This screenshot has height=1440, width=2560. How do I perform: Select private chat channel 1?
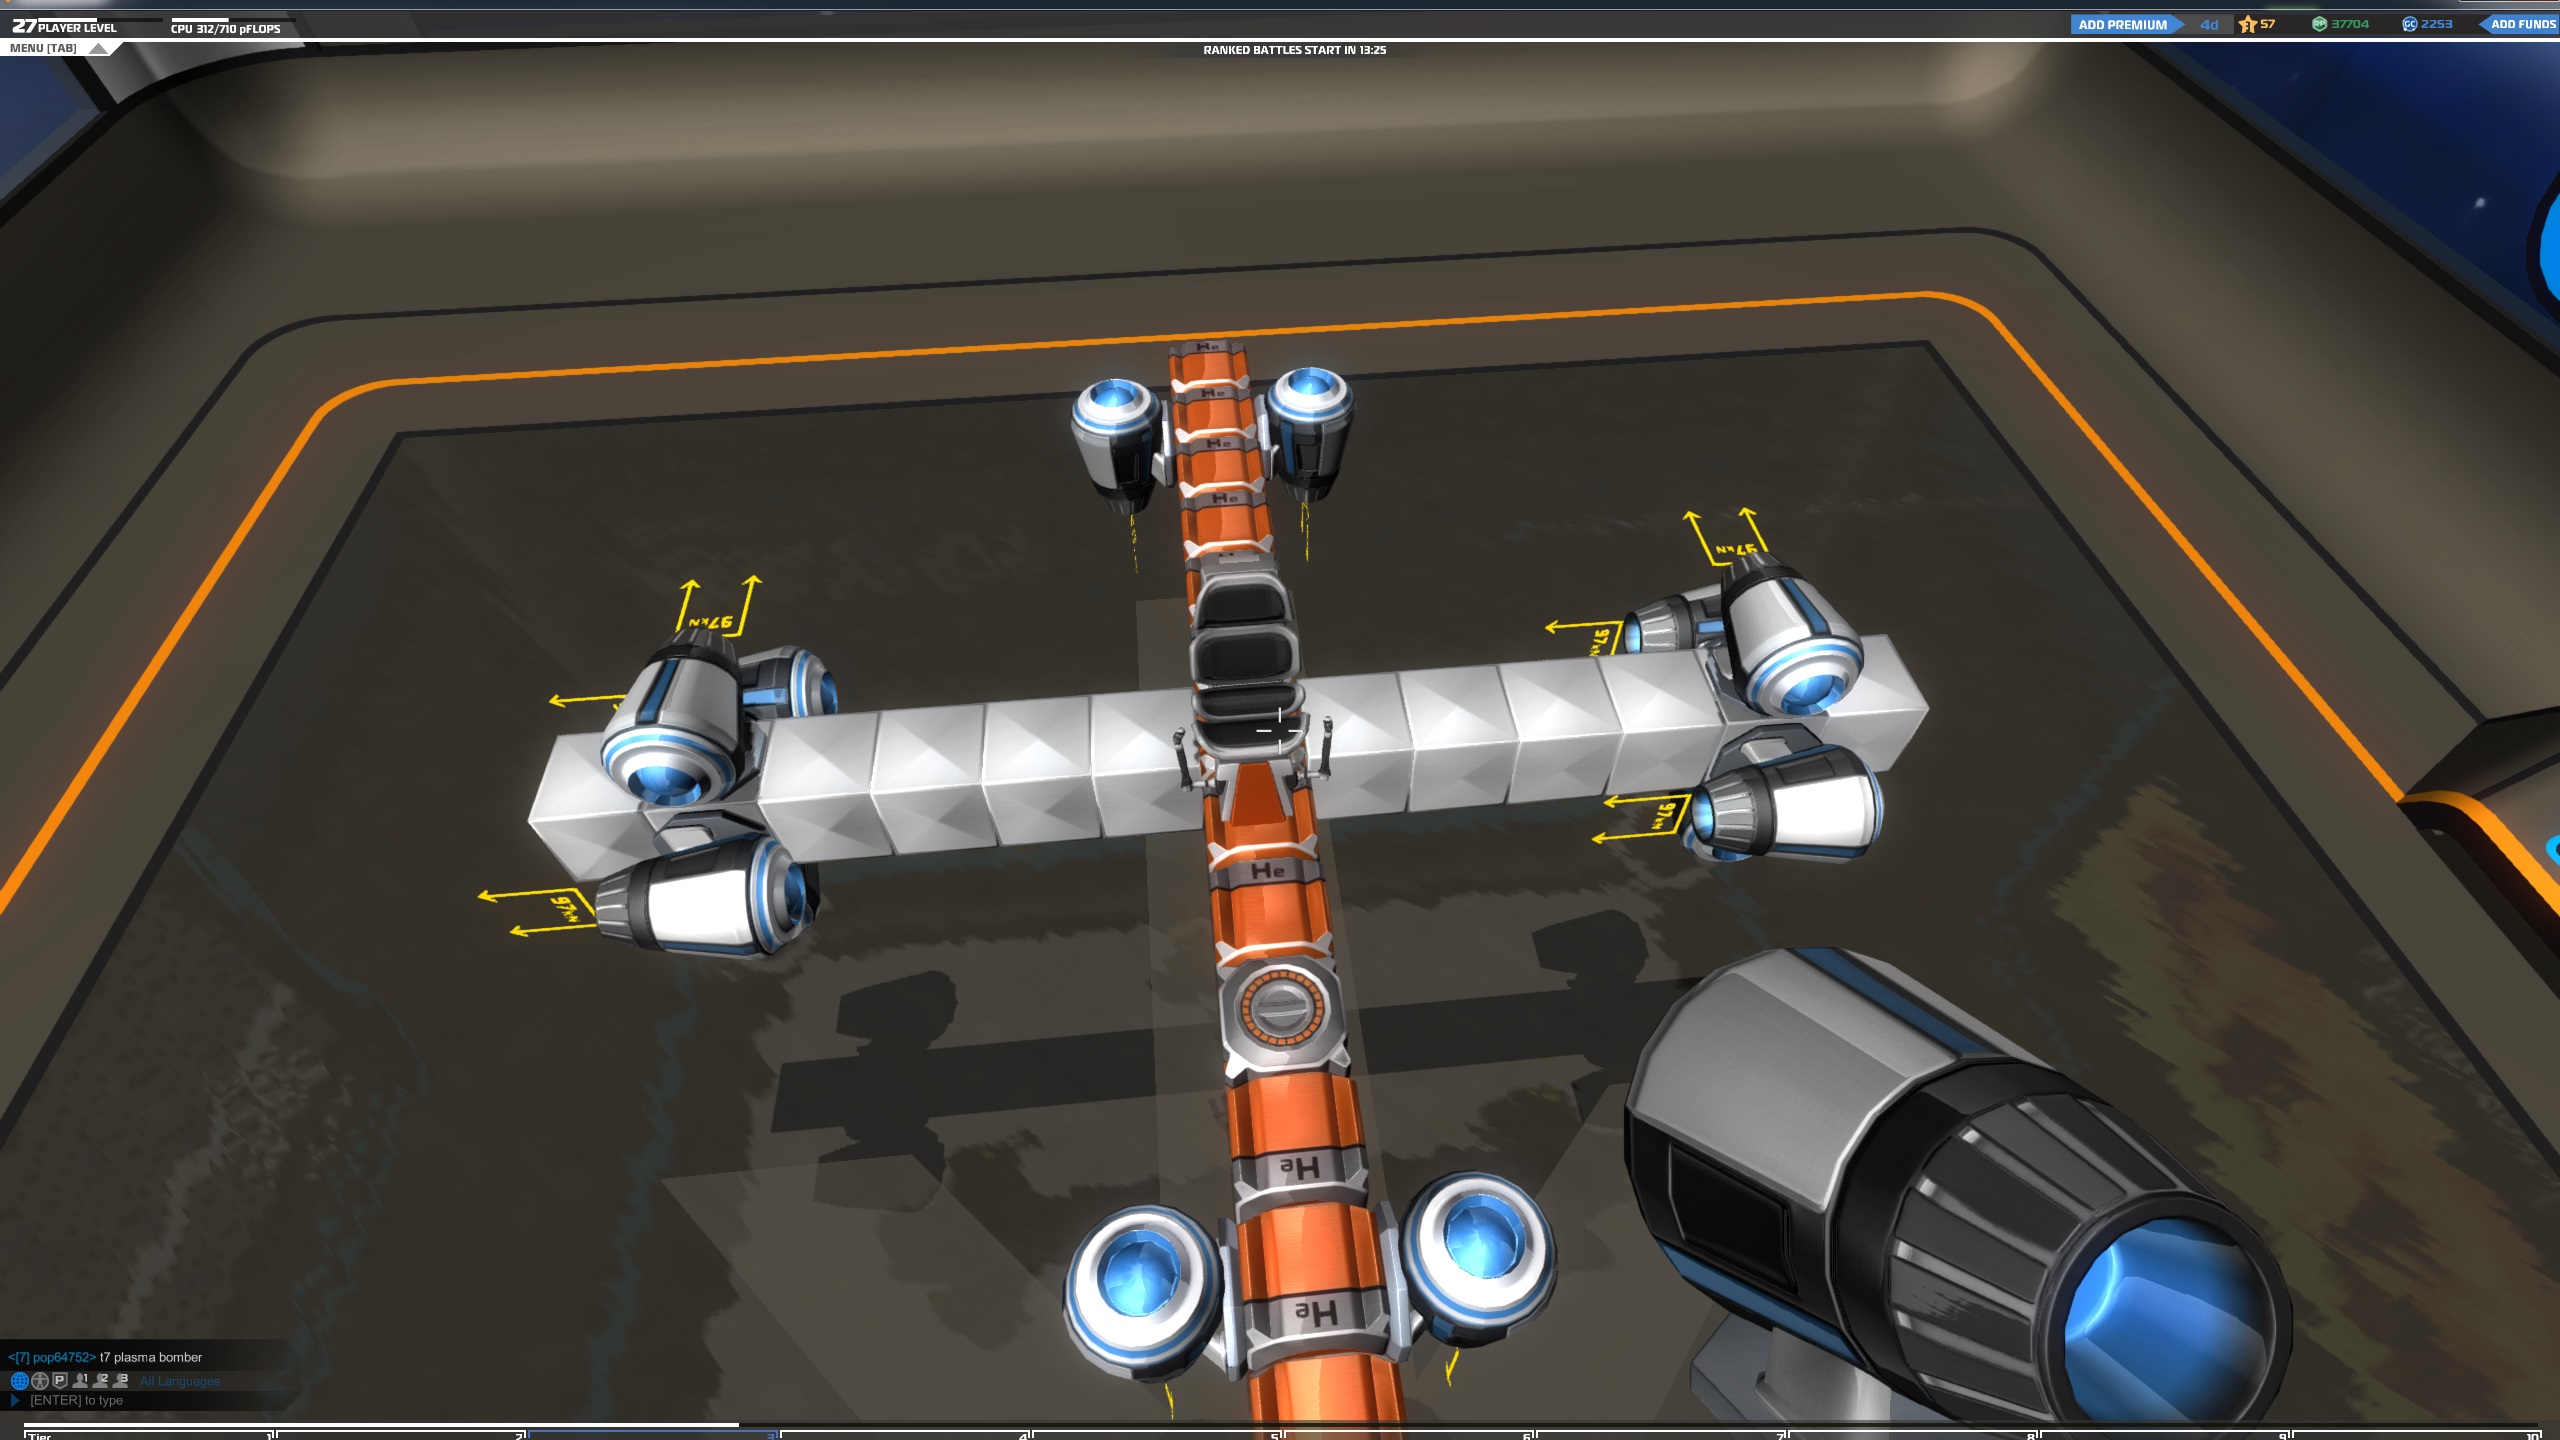pos(81,1381)
